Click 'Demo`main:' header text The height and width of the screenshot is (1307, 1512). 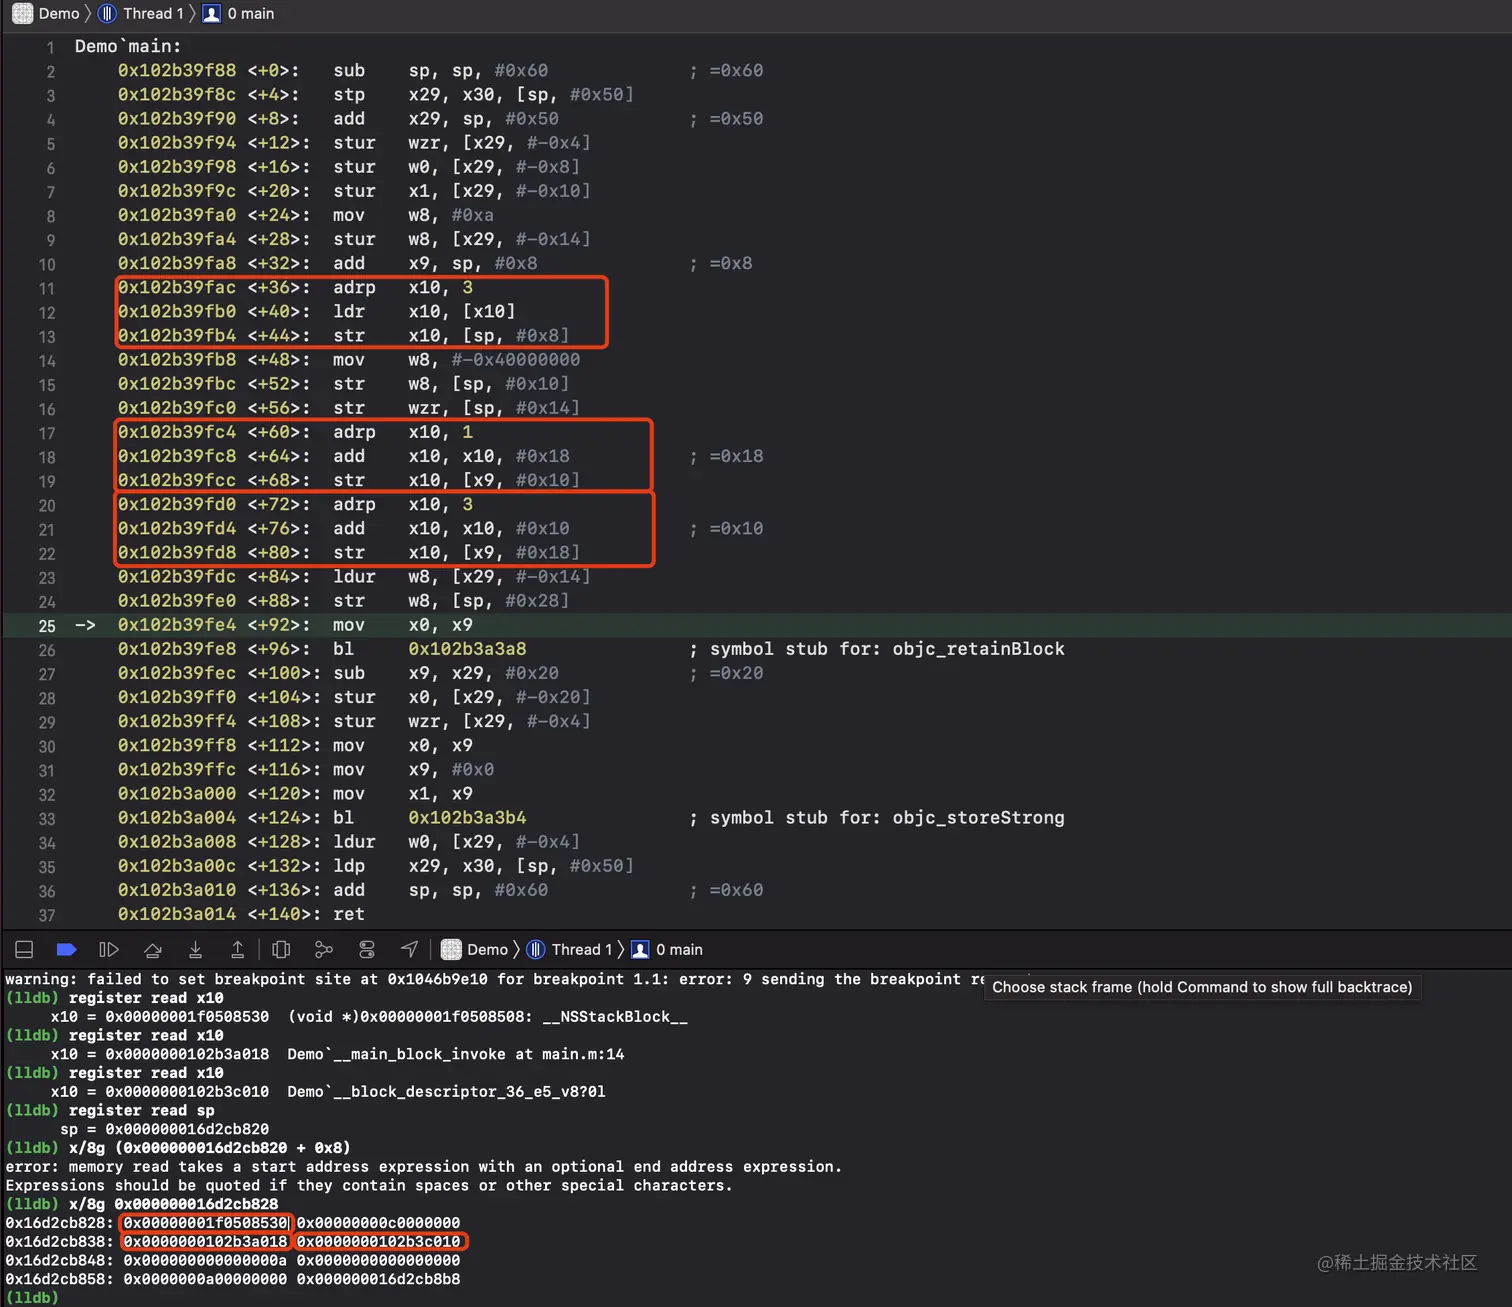point(128,46)
